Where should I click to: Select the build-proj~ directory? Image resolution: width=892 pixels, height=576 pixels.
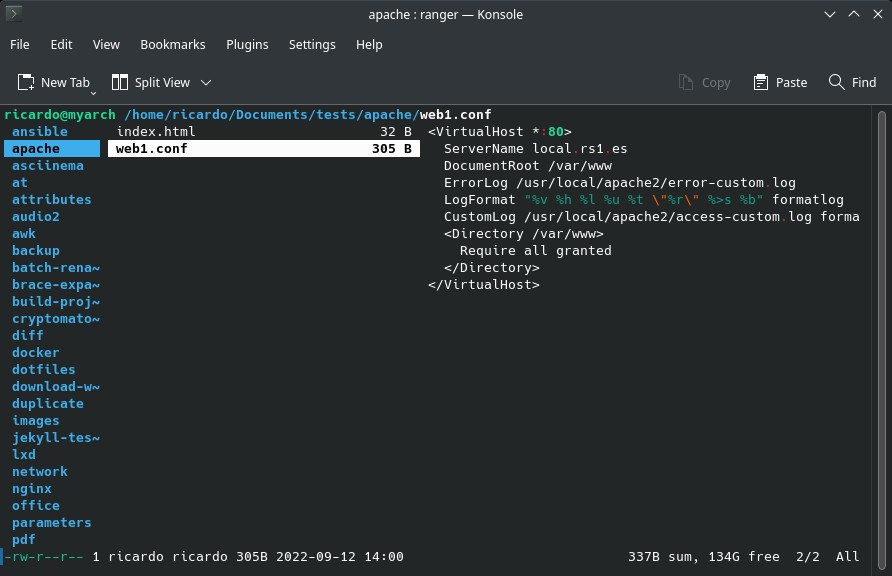click(x=56, y=302)
